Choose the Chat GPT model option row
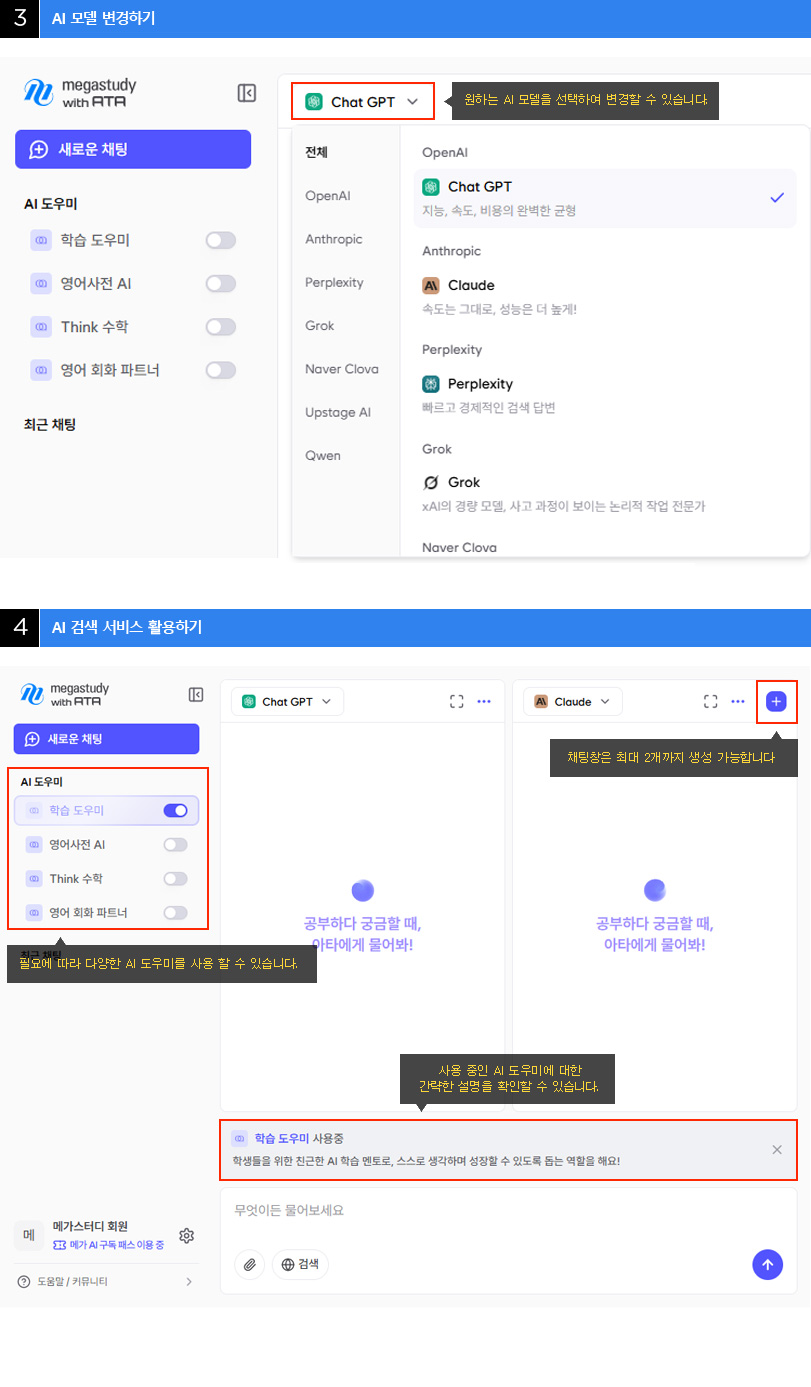Viewport: 811px width, 1387px height. tap(605, 198)
